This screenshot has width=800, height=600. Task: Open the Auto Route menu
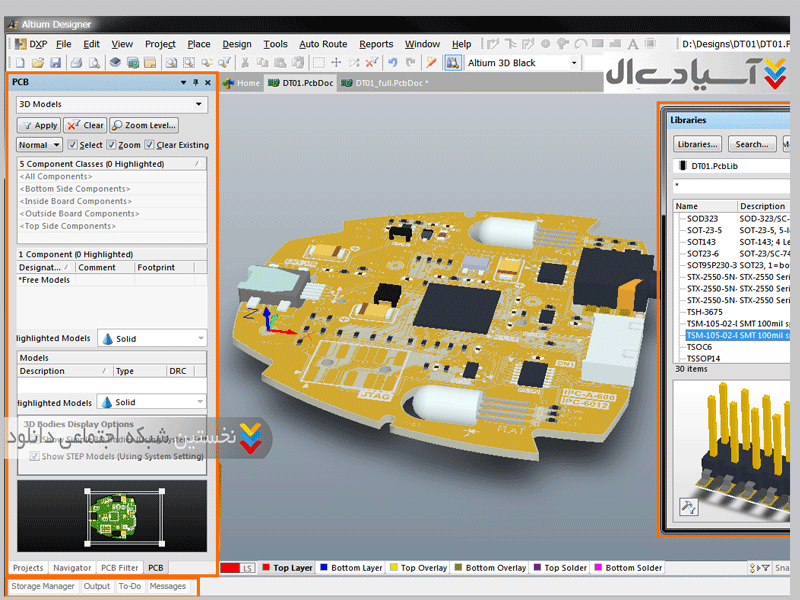tap(323, 44)
